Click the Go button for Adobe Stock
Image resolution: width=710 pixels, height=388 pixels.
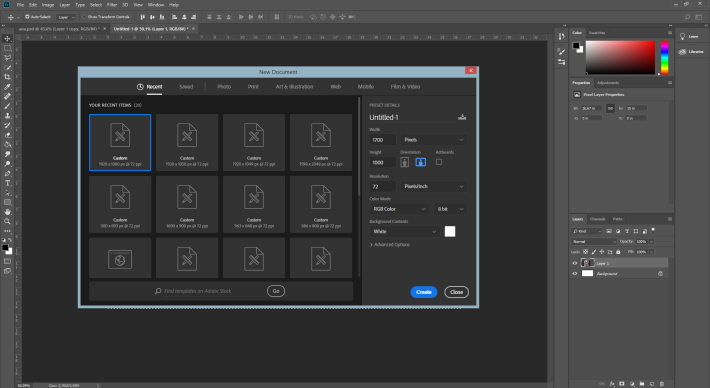pyautogui.click(x=276, y=291)
